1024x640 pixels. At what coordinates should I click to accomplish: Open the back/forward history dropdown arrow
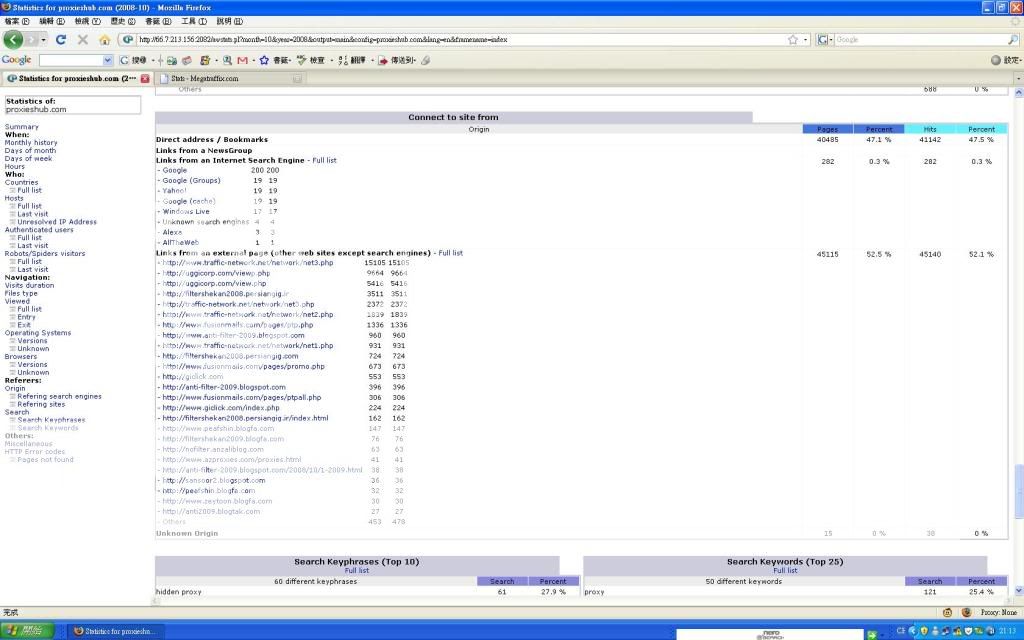[41, 40]
